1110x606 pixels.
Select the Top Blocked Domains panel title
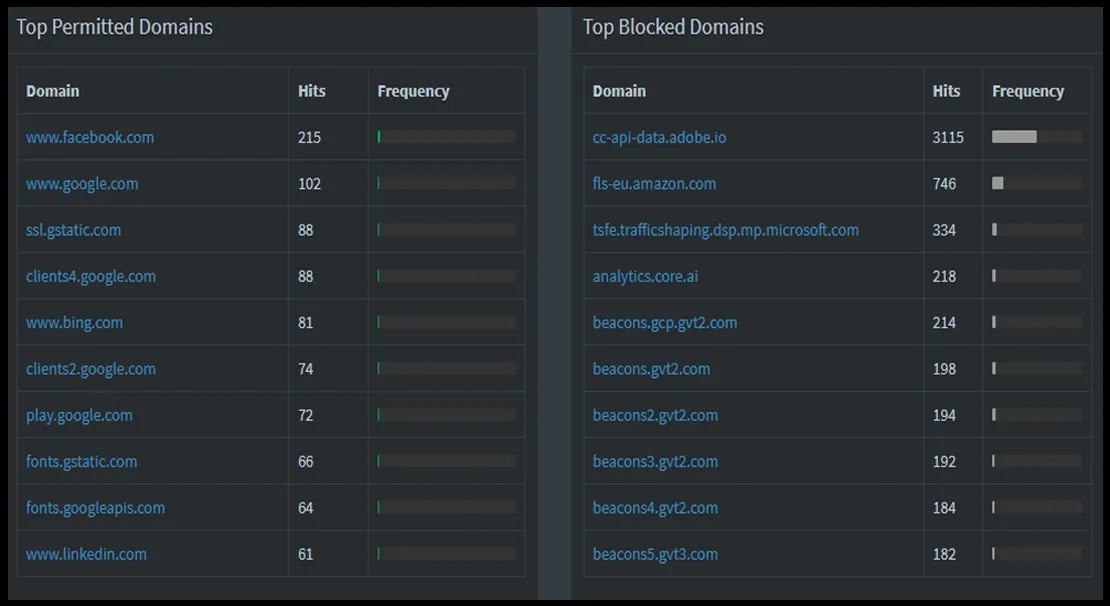click(672, 27)
